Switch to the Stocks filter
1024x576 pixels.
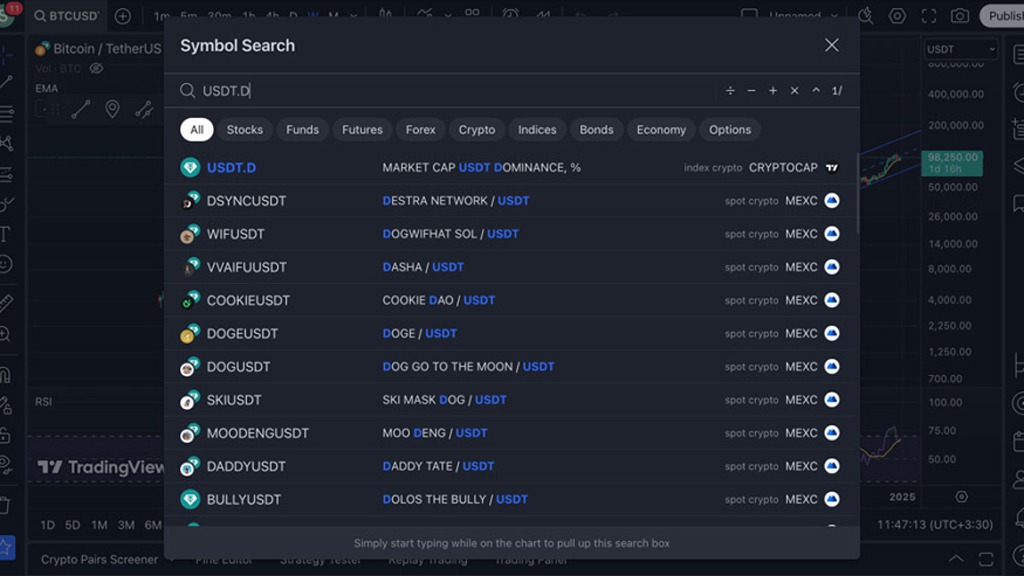[244, 129]
